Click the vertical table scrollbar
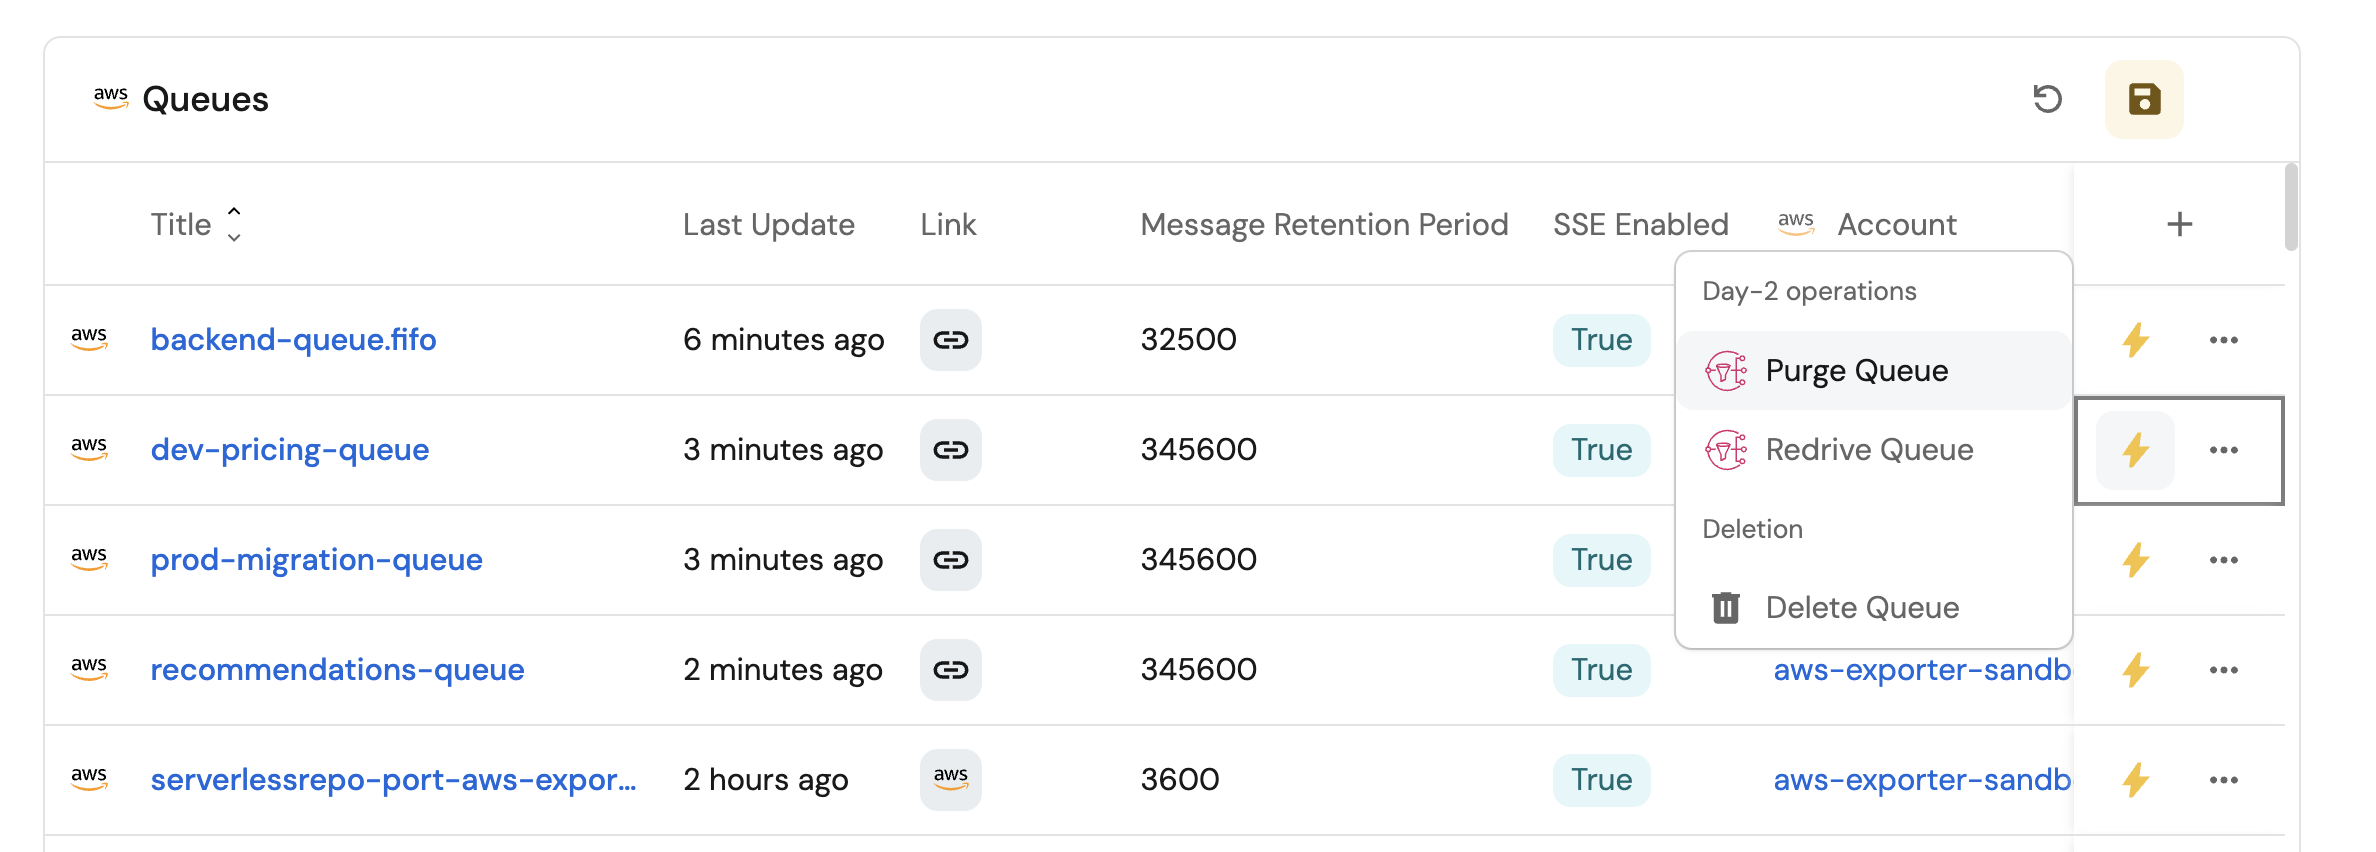 tap(2291, 208)
